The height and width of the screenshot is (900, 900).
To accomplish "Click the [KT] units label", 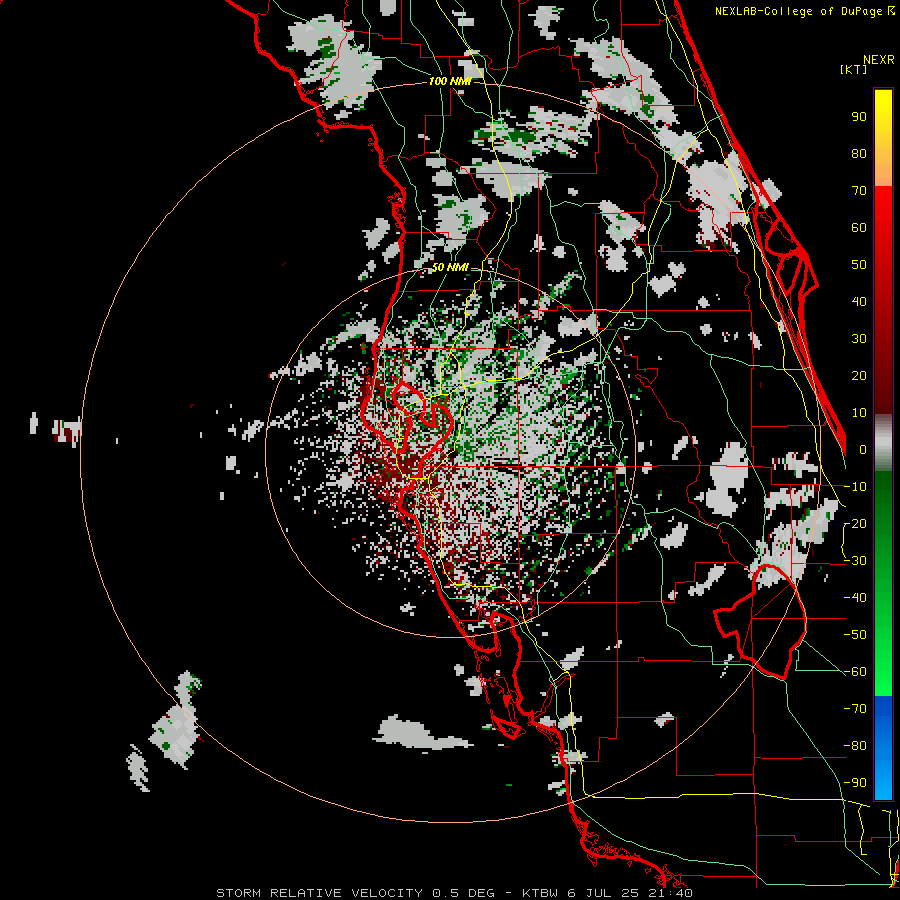I will click(854, 69).
